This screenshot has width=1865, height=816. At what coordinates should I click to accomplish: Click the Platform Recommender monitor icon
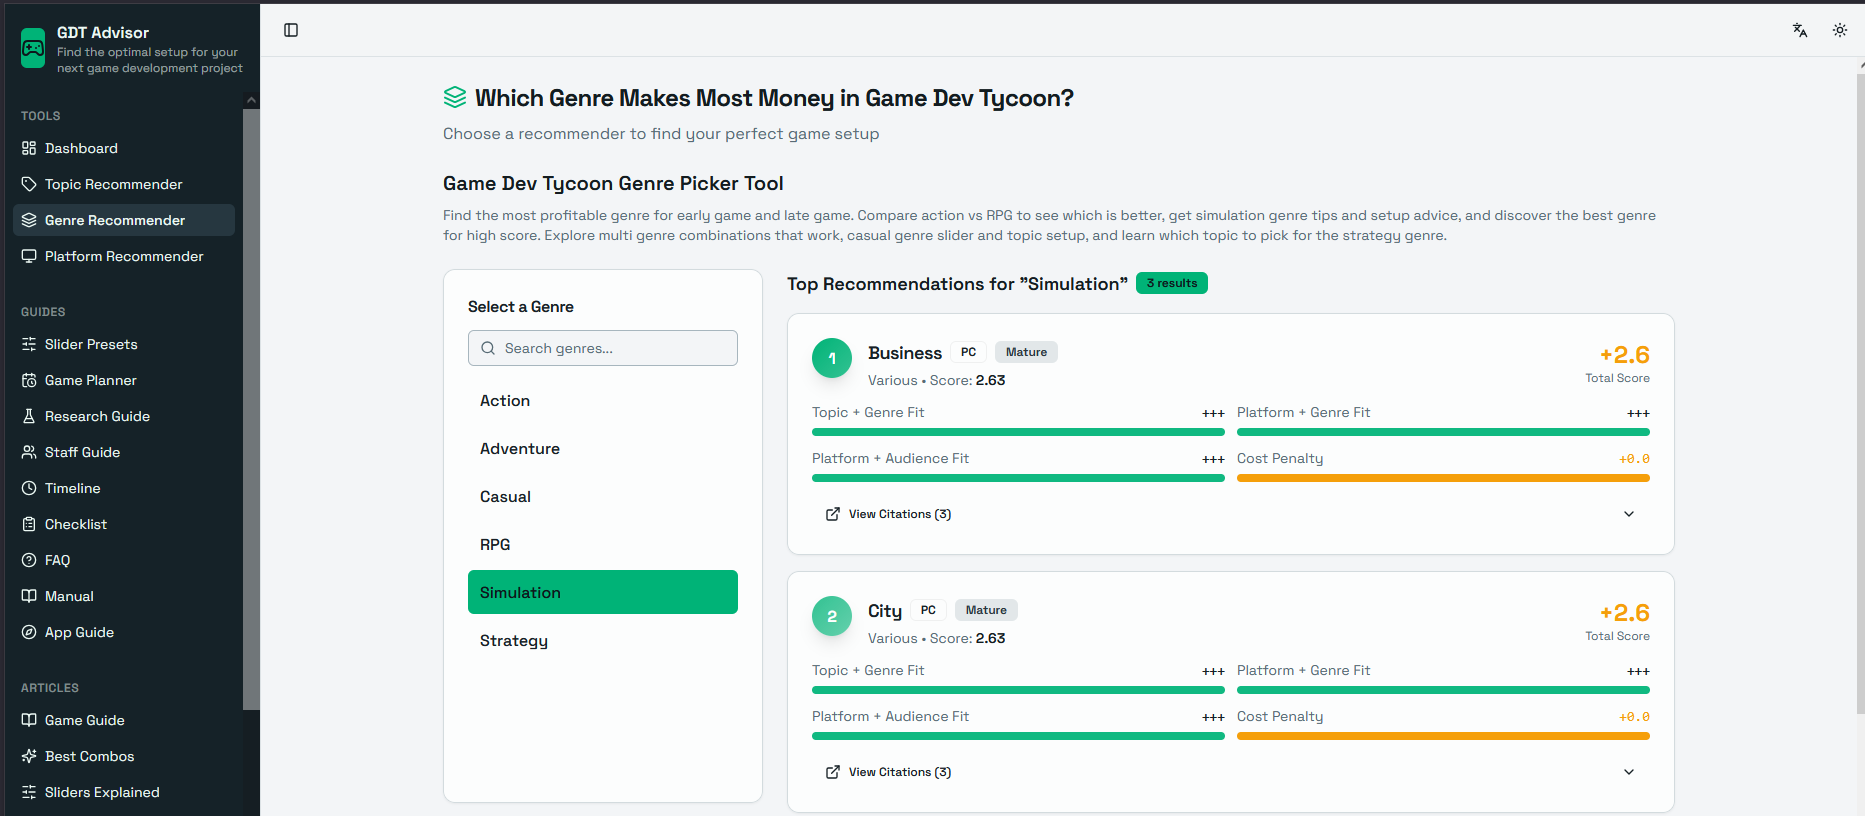(29, 256)
